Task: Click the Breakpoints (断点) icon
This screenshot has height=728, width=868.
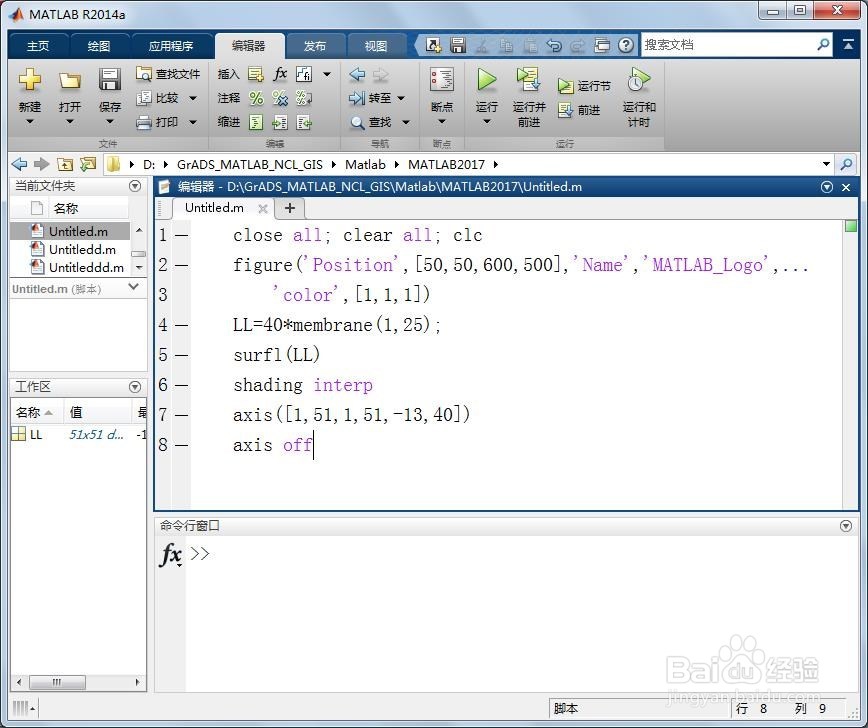Action: pos(442,80)
